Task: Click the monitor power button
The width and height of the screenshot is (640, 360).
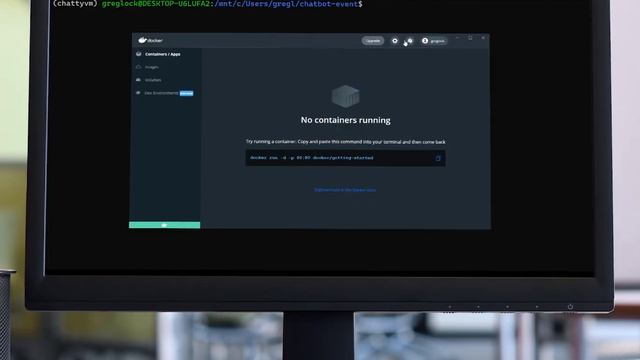Action: pyautogui.click(x=570, y=307)
